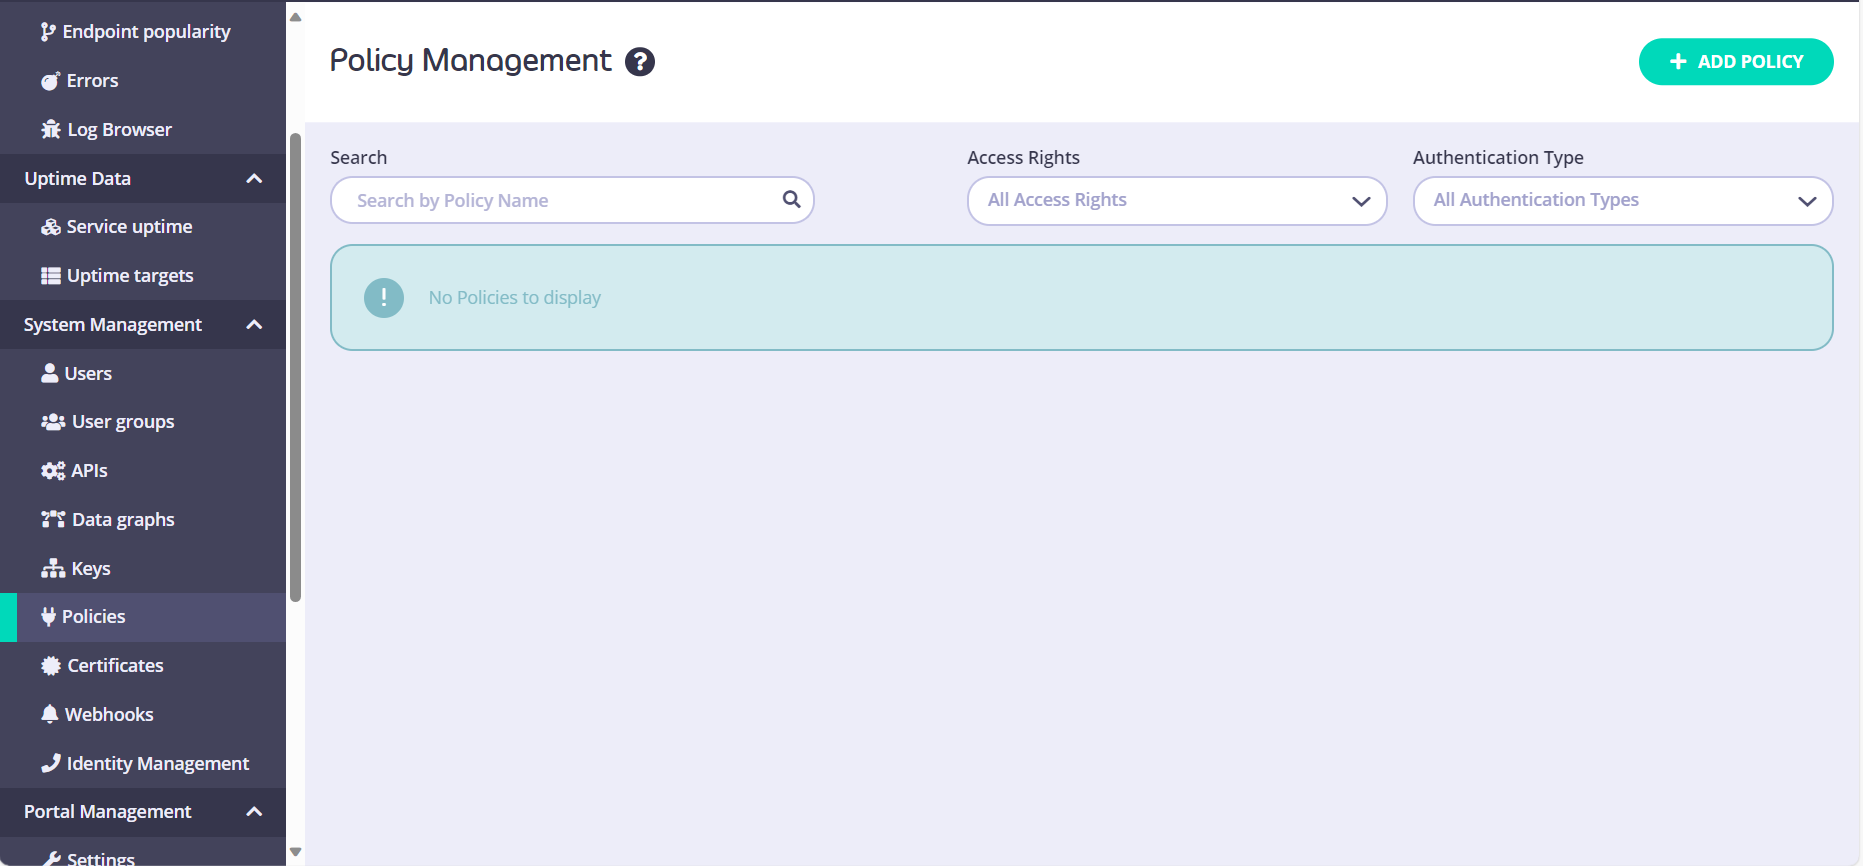
Task: Click the Keys hierarchy icon
Action: (x=52, y=569)
